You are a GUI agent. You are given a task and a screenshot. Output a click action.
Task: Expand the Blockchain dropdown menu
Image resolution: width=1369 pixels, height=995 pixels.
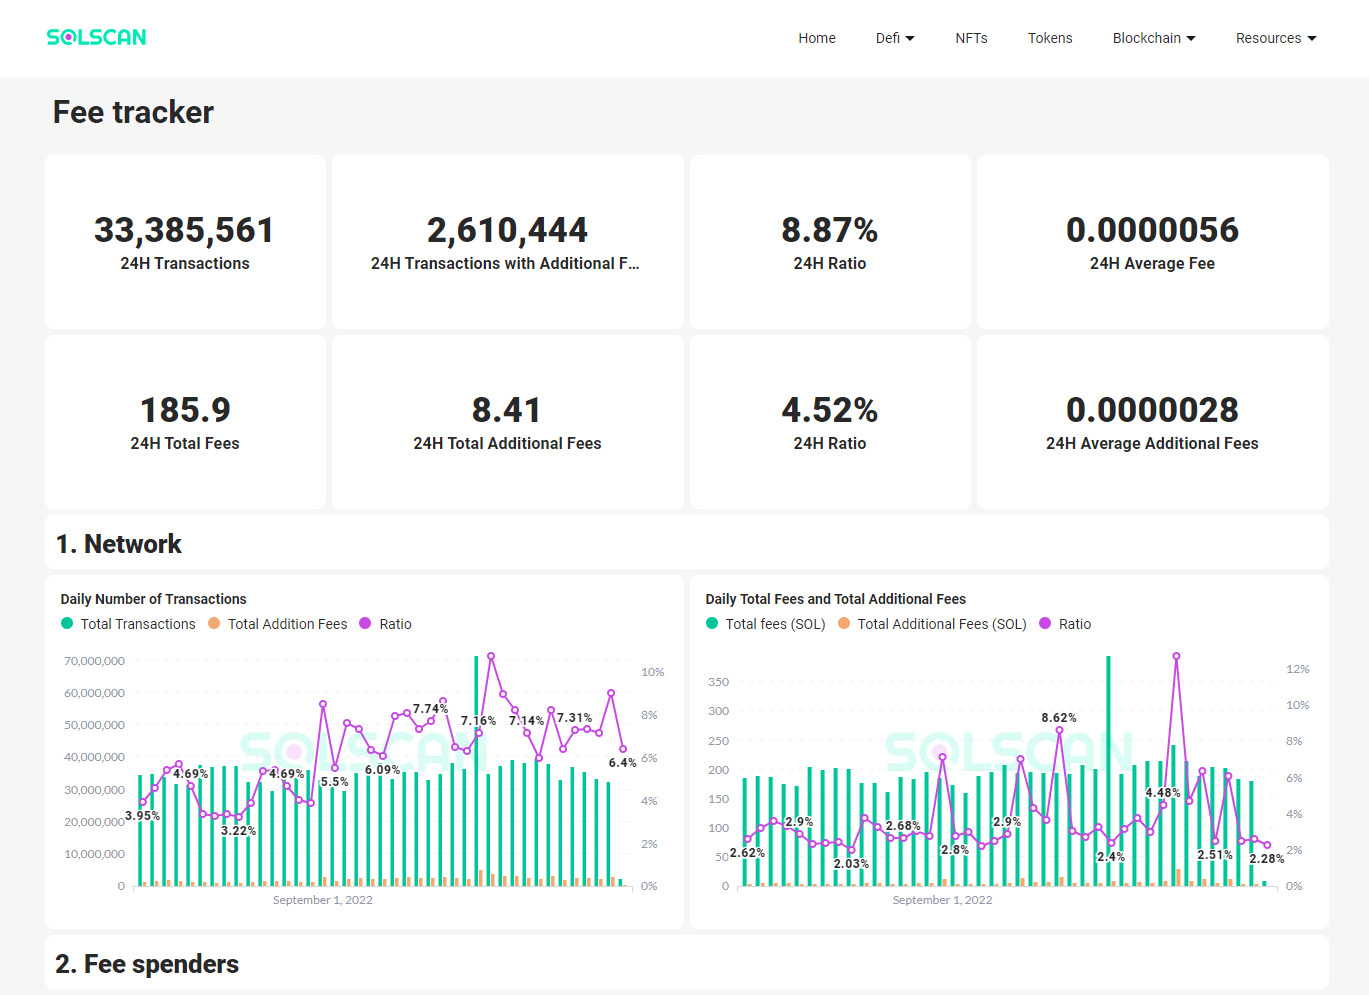1153,38
